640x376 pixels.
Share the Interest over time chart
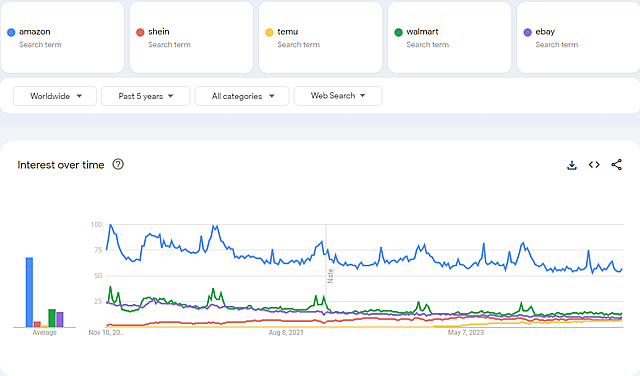coord(617,165)
